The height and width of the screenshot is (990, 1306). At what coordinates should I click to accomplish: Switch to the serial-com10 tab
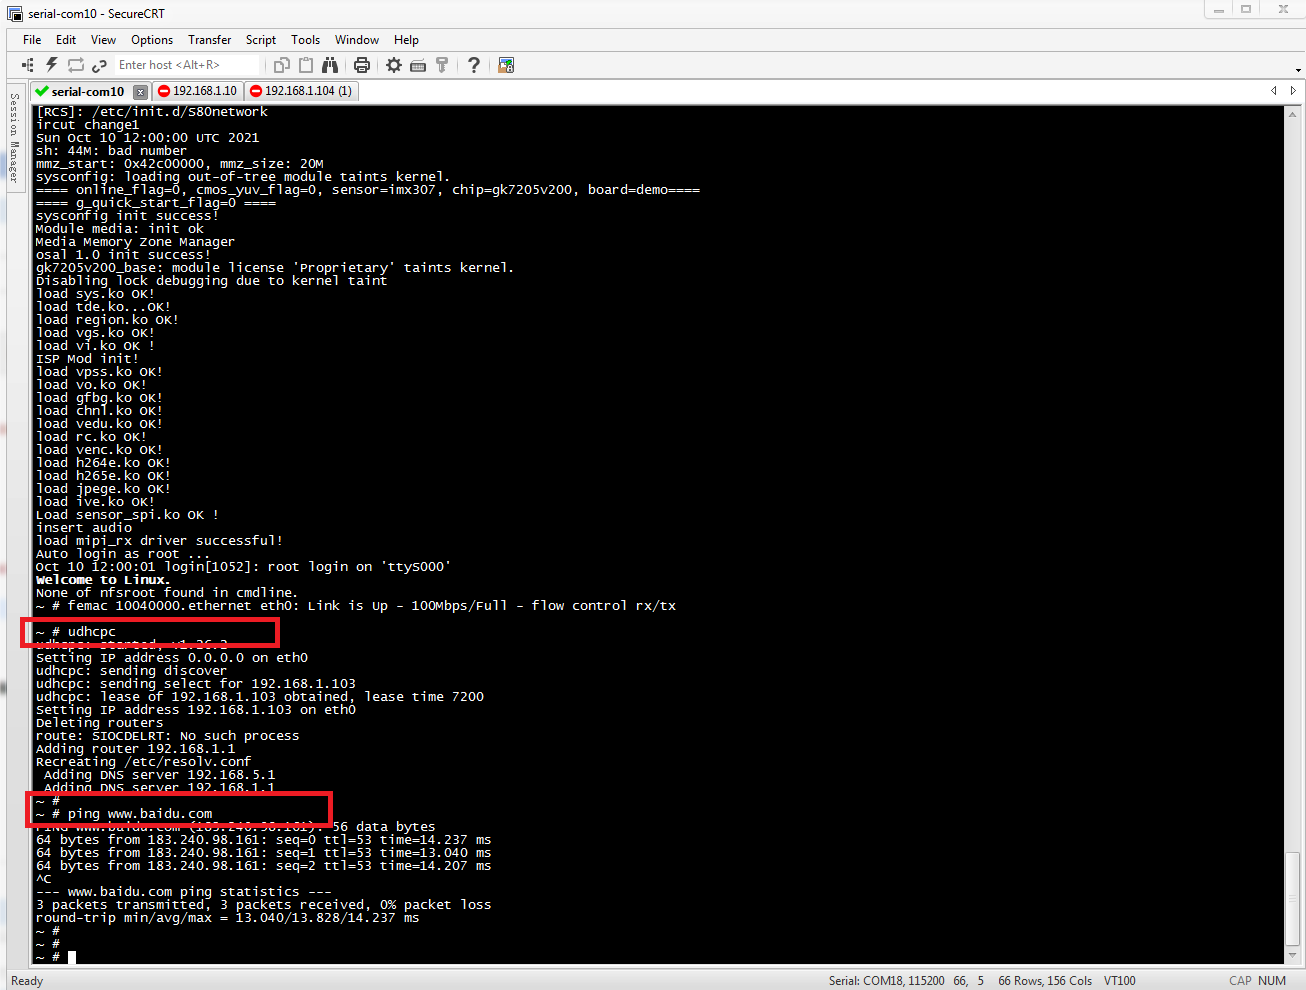[88, 91]
